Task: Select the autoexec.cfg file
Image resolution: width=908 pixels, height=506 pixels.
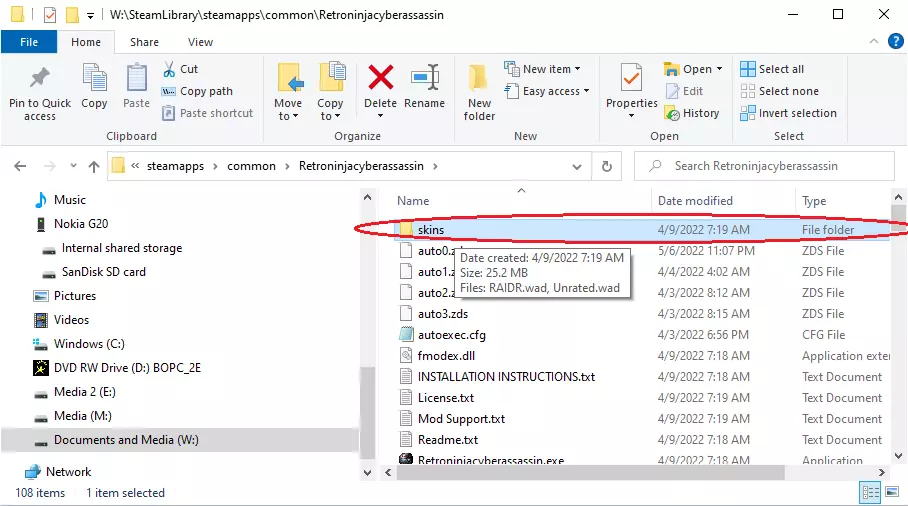Action: 452,335
